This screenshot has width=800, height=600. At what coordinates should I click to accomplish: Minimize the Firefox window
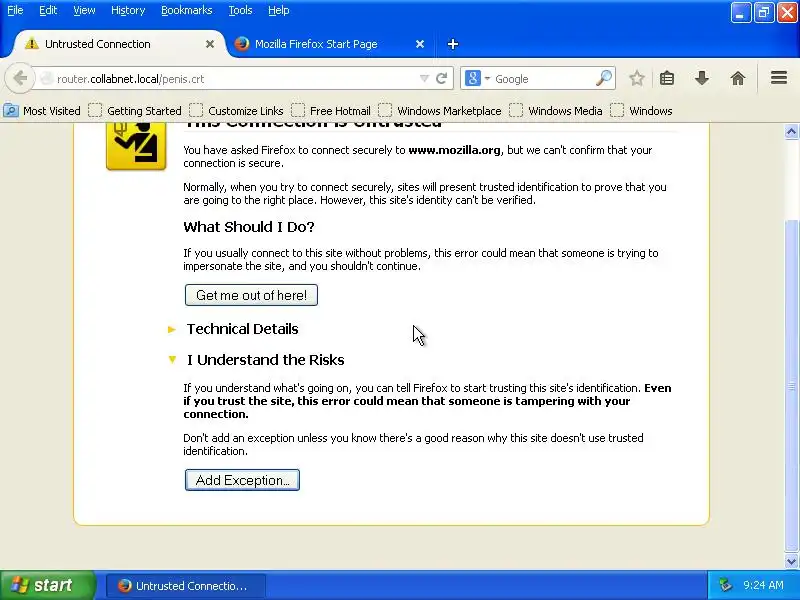[x=740, y=13]
